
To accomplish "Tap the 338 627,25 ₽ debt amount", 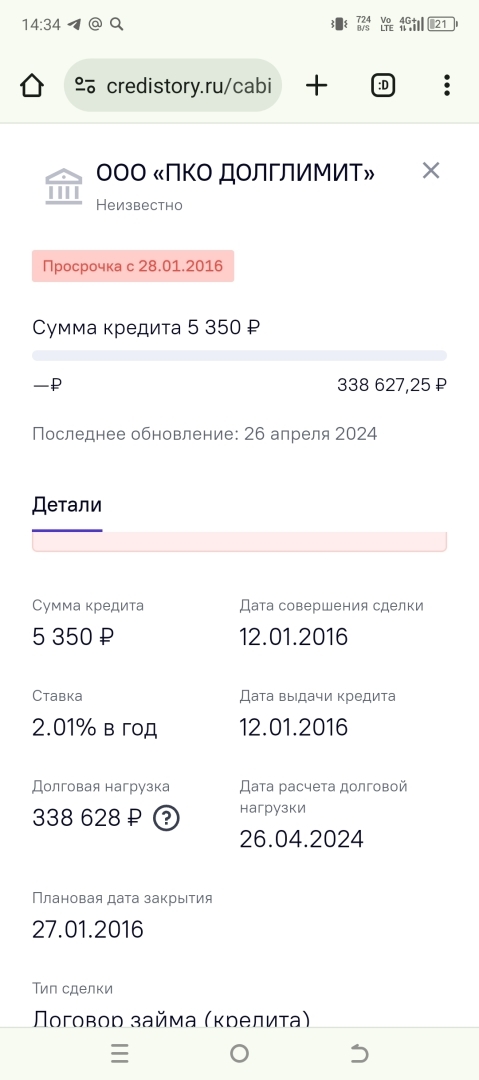I will (391, 385).
